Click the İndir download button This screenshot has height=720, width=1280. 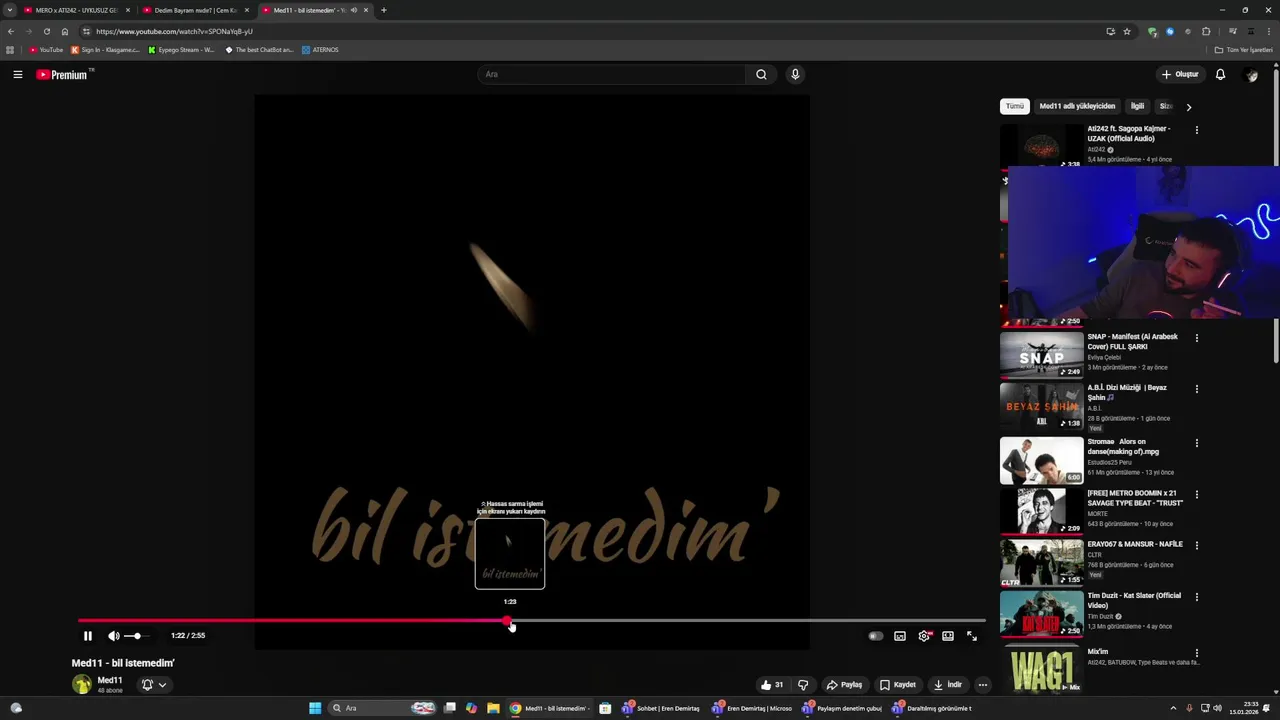[947, 685]
